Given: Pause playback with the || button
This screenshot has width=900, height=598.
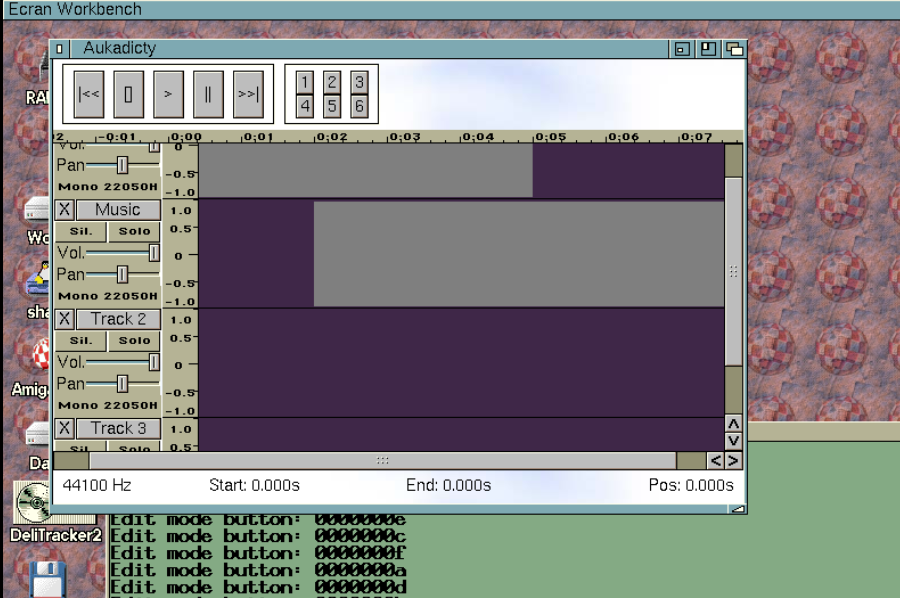Looking at the screenshot, I should (x=208, y=94).
